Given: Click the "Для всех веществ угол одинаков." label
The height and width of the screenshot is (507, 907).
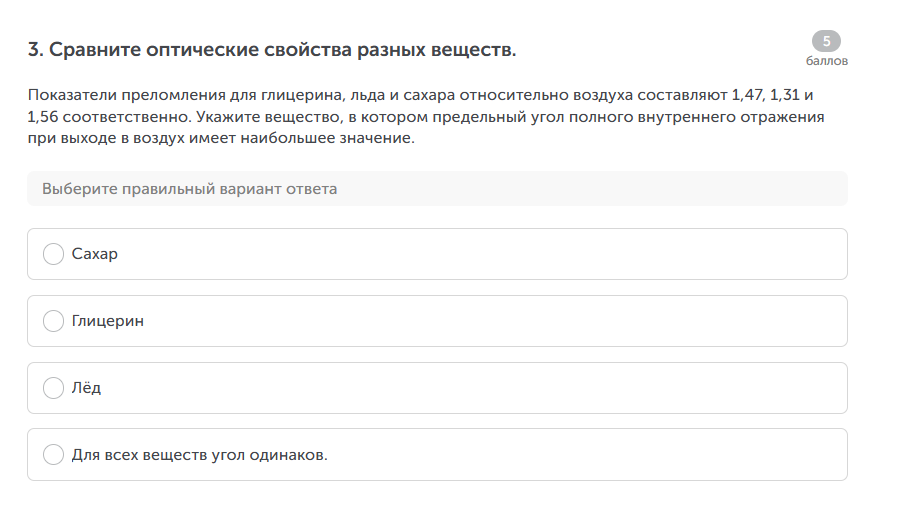Looking at the screenshot, I should point(200,455).
